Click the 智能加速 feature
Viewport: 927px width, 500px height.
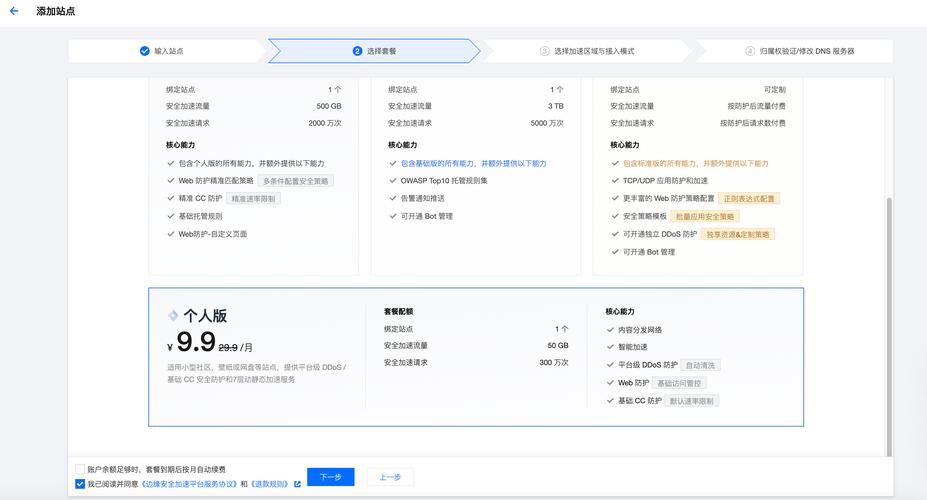[633, 347]
